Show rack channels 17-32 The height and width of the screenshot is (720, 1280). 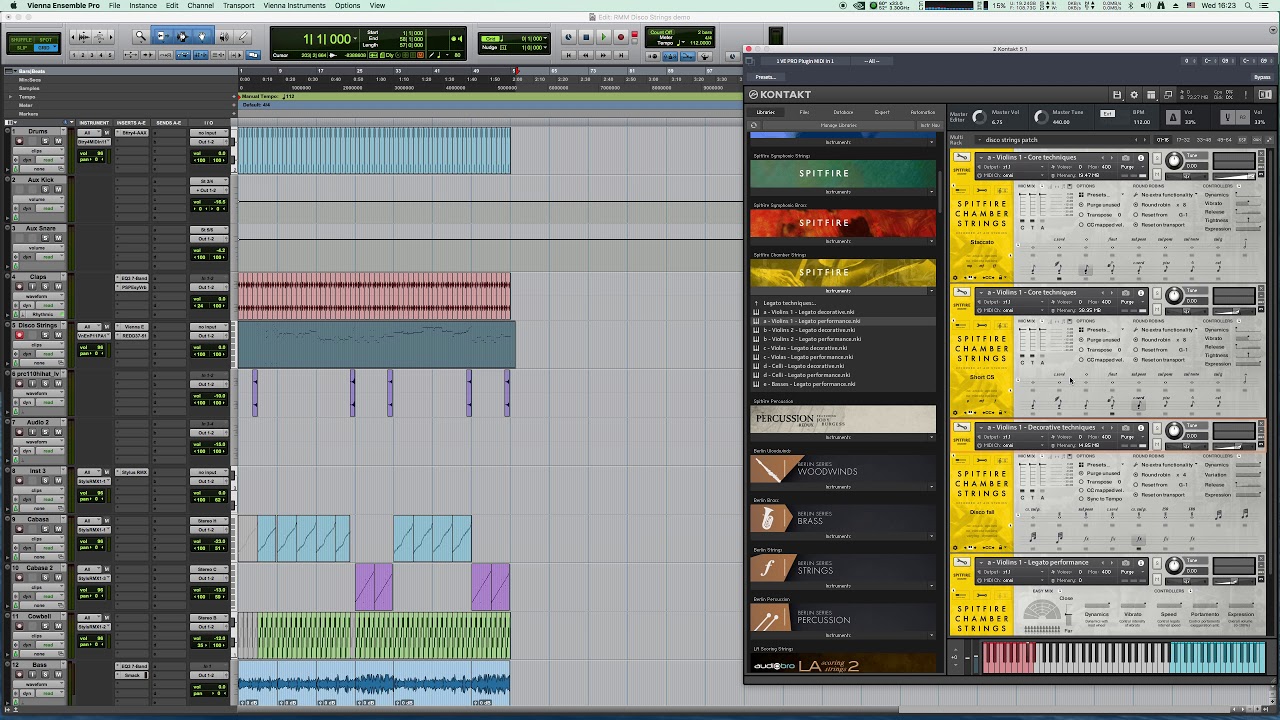(1183, 140)
